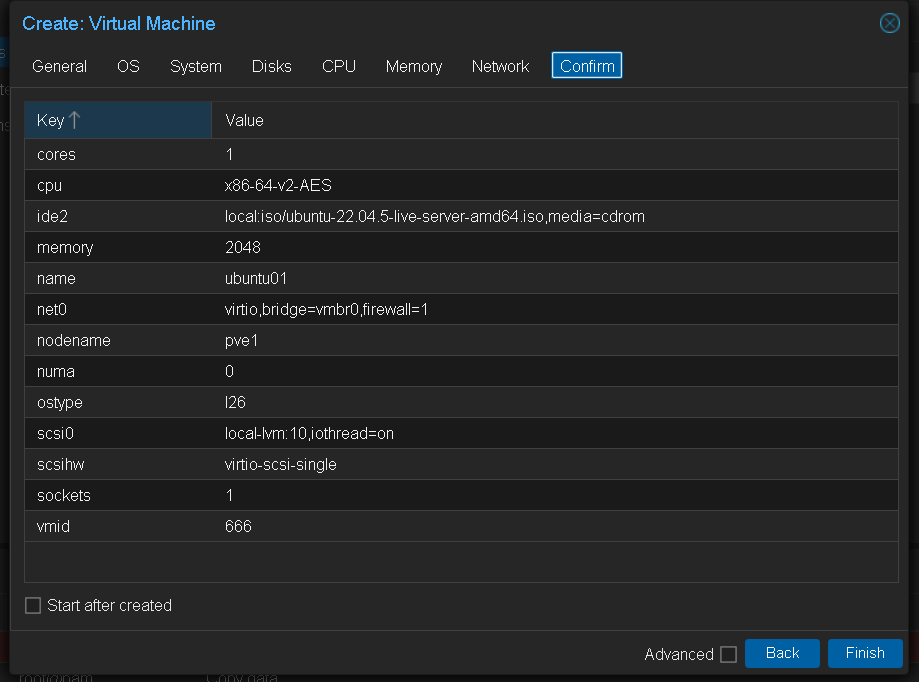Open the OS tab
Viewport: 919px width, 682px height.
[128, 66]
